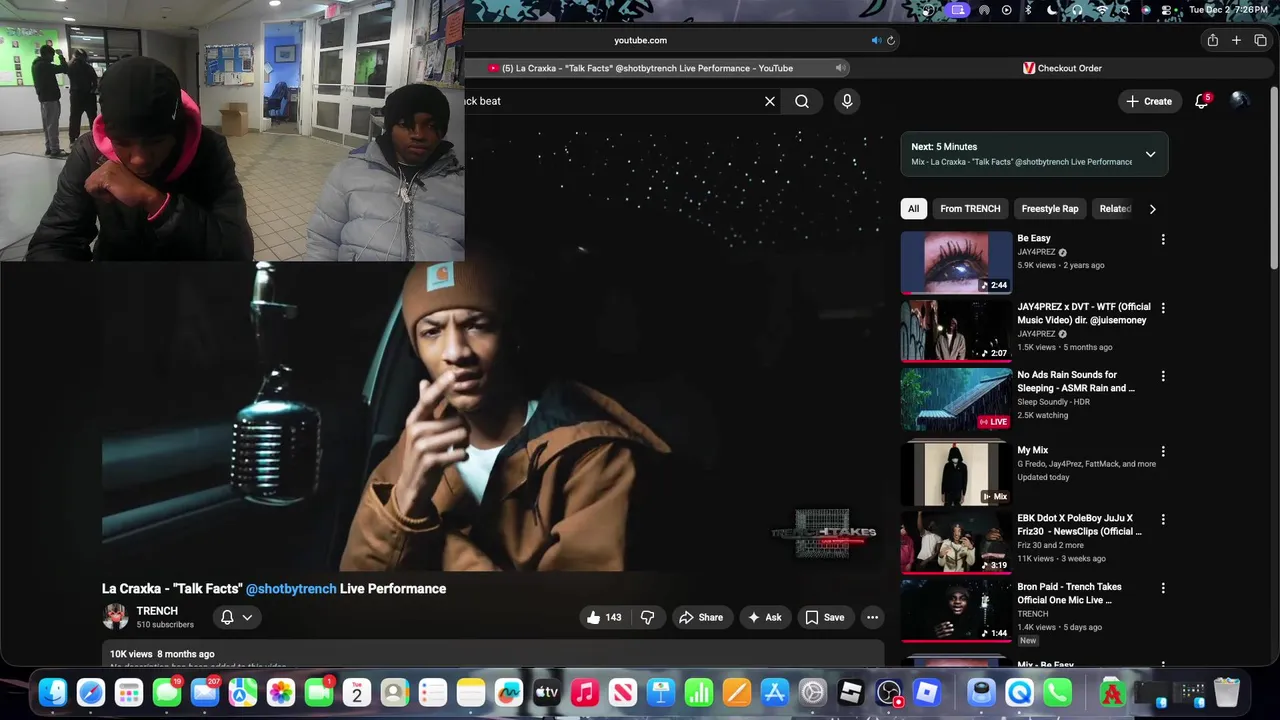Click the youtube.com address field

pyautogui.click(x=640, y=40)
